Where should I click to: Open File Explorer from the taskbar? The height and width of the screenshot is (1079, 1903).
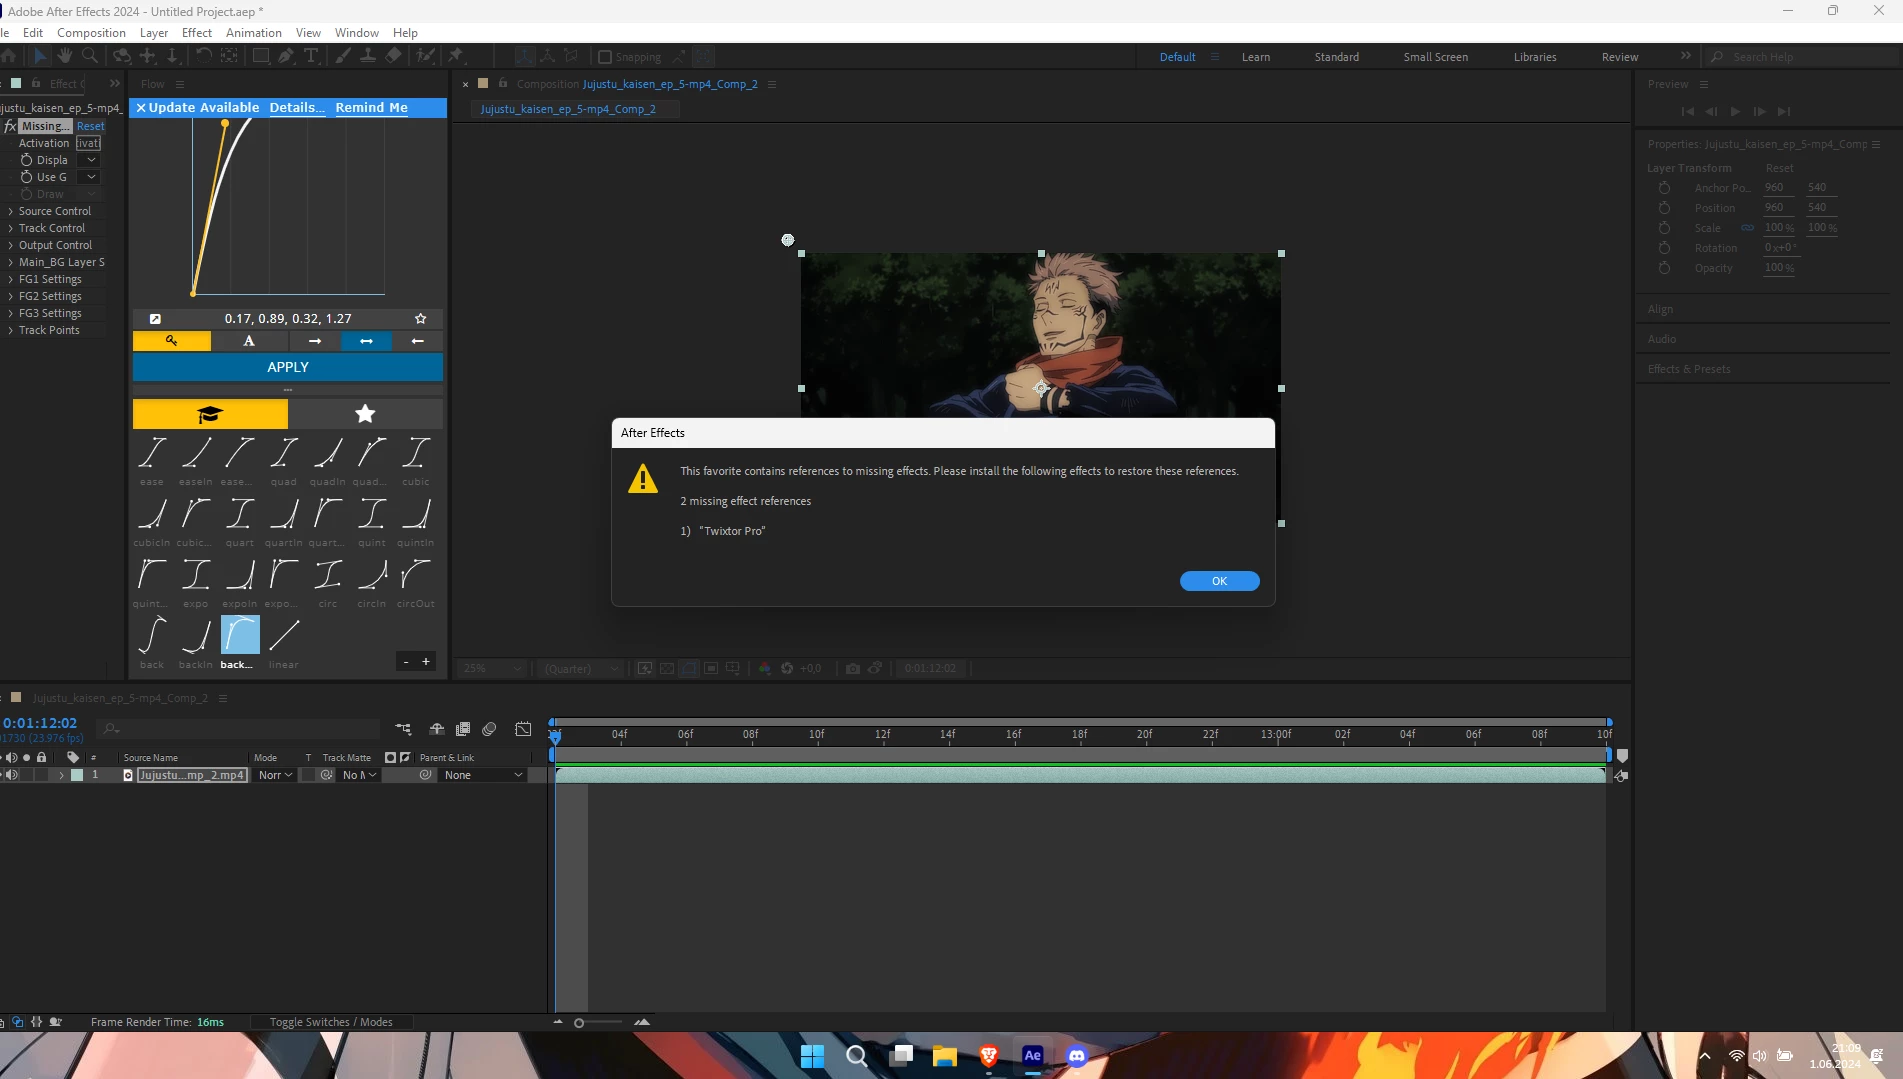pyautogui.click(x=945, y=1055)
